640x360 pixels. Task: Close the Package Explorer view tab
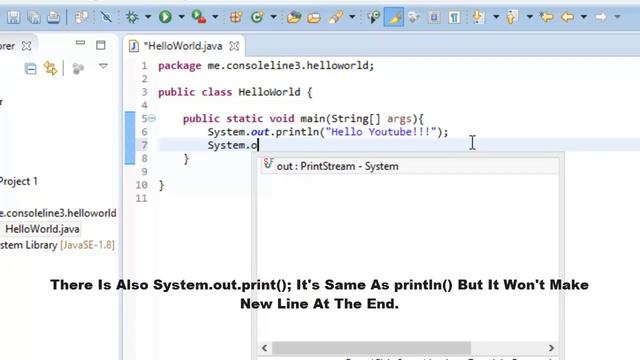27,46
